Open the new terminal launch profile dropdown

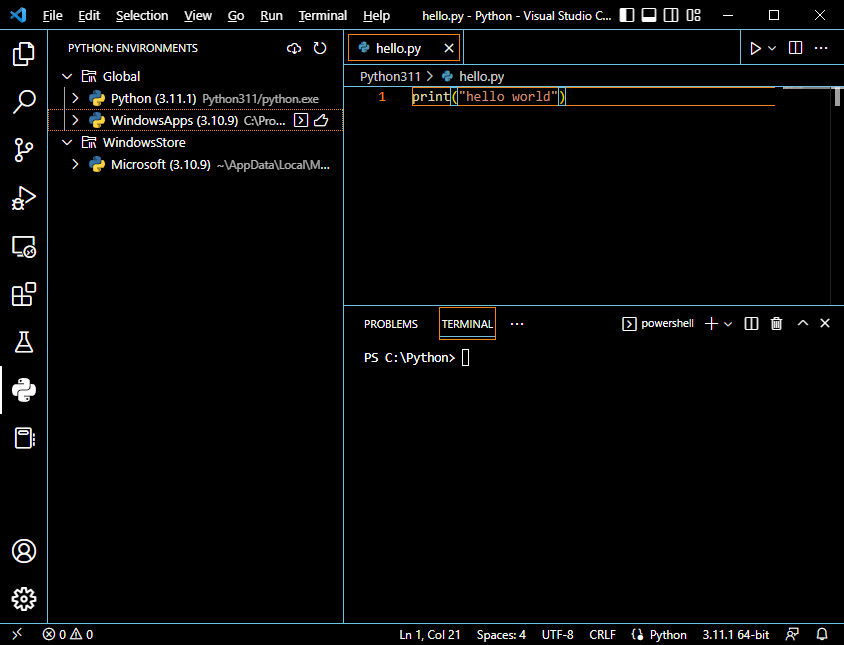(728, 324)
